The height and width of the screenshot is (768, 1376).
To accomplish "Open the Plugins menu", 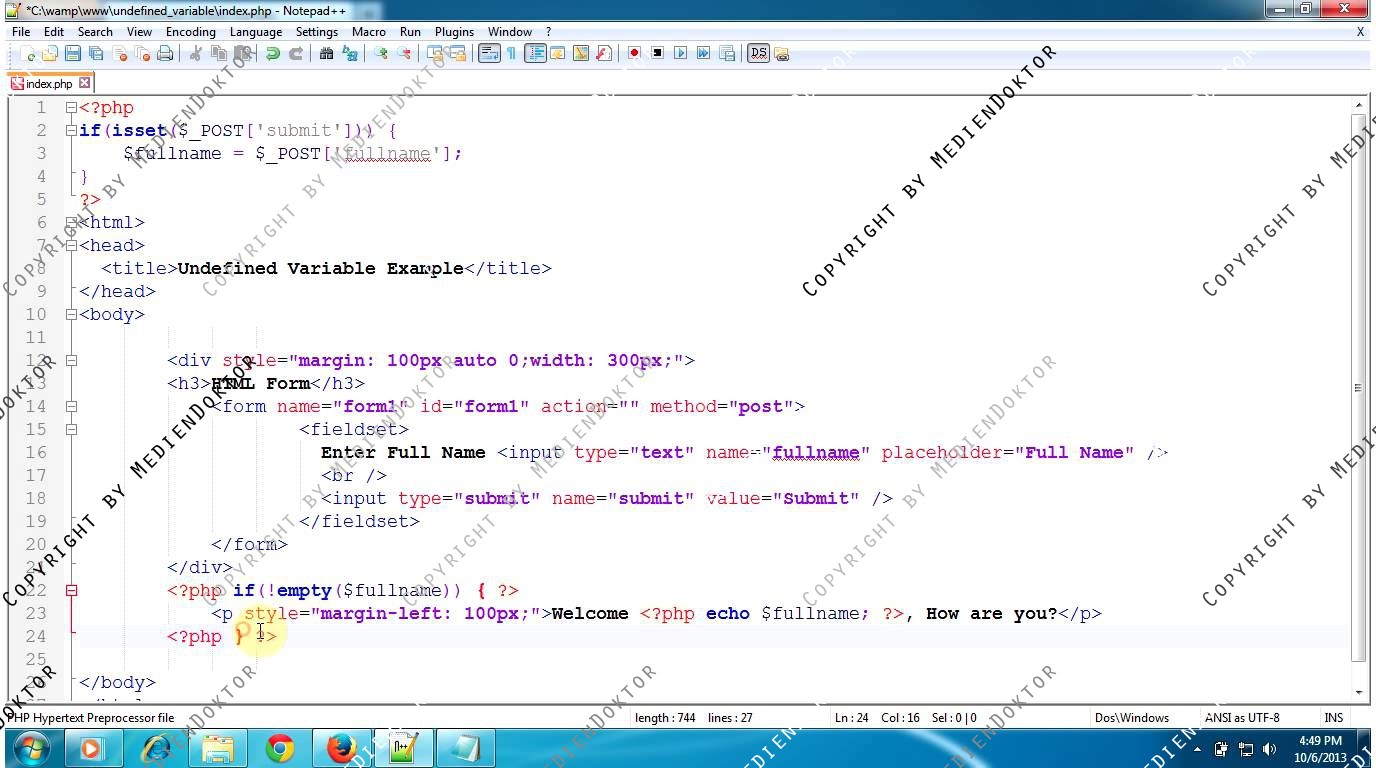I will 454,32.
